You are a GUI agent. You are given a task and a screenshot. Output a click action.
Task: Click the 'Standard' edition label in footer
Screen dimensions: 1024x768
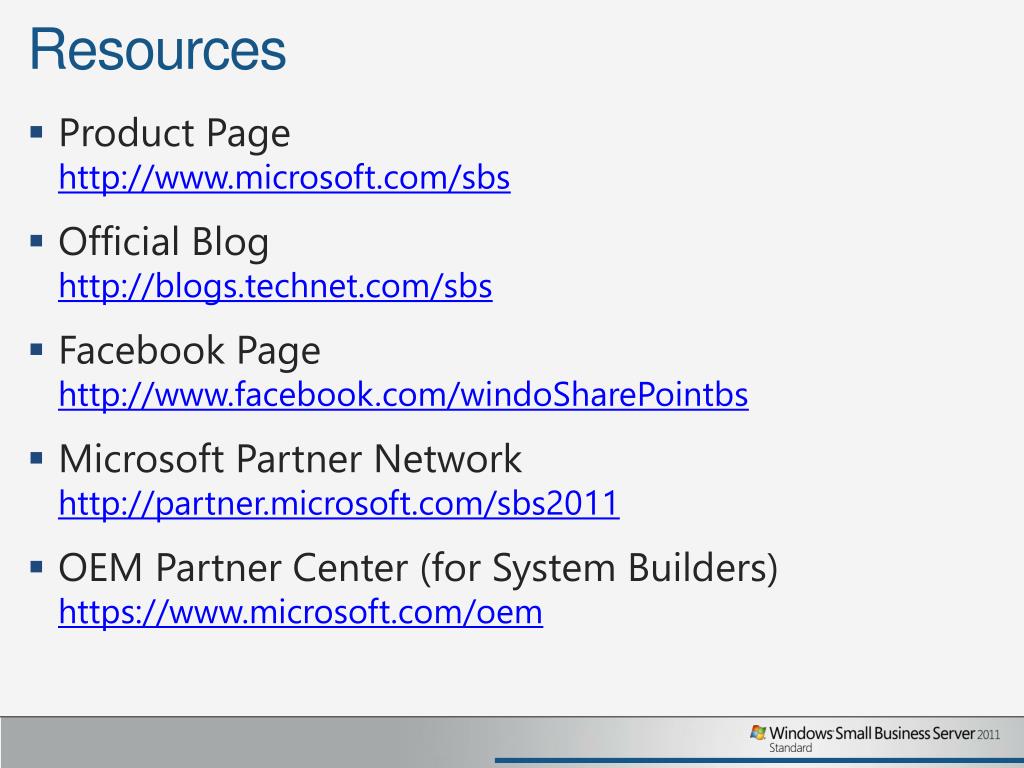coord(790,748)
